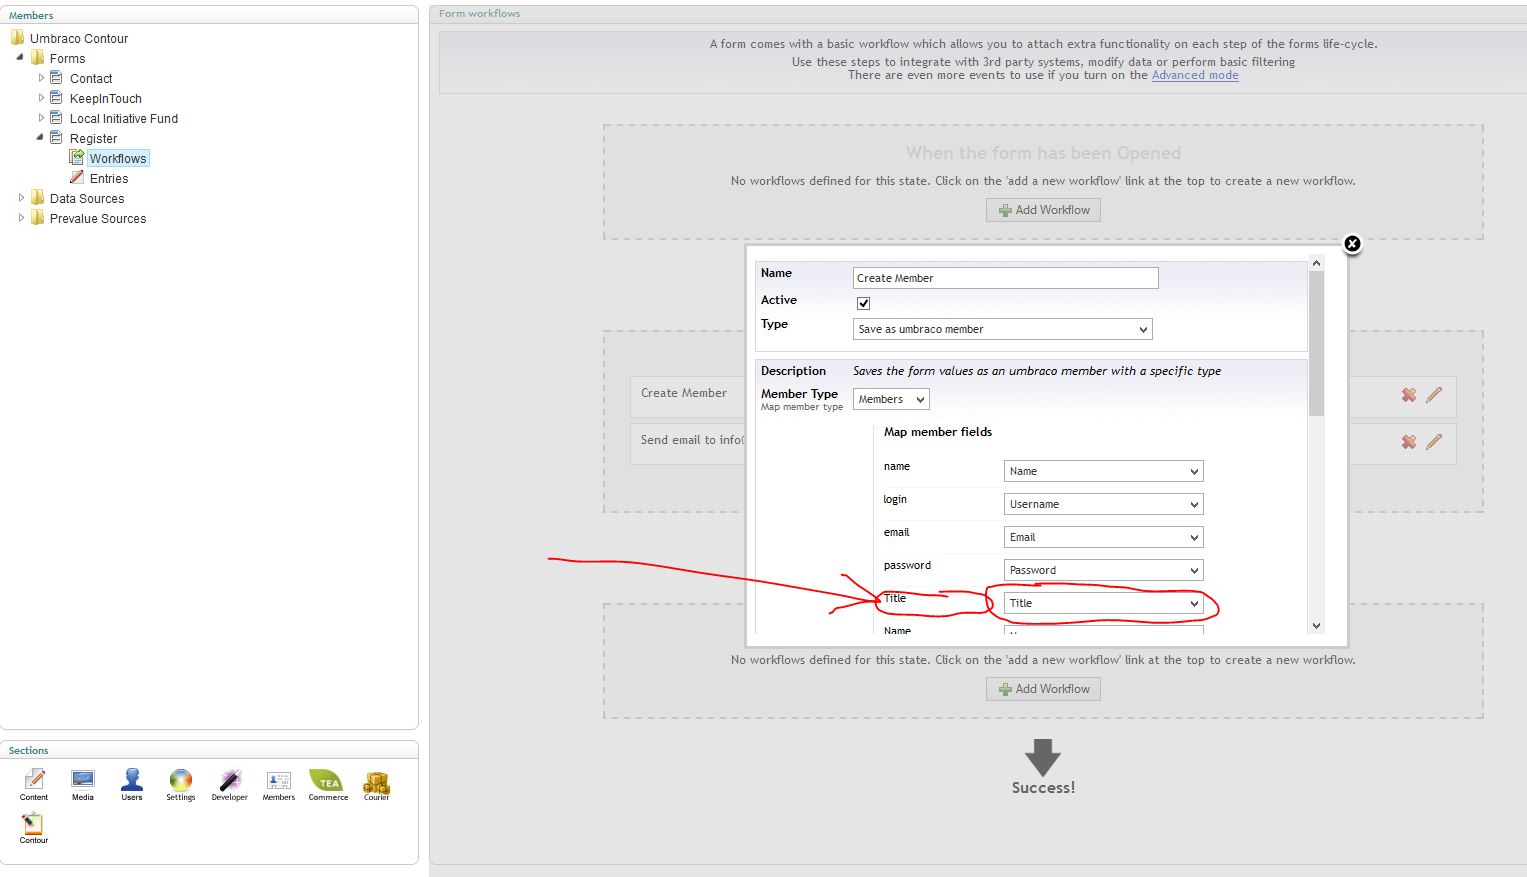Click the workflow Name text field
This screenshot has width=1527, height=877.
pos(1005,278)
